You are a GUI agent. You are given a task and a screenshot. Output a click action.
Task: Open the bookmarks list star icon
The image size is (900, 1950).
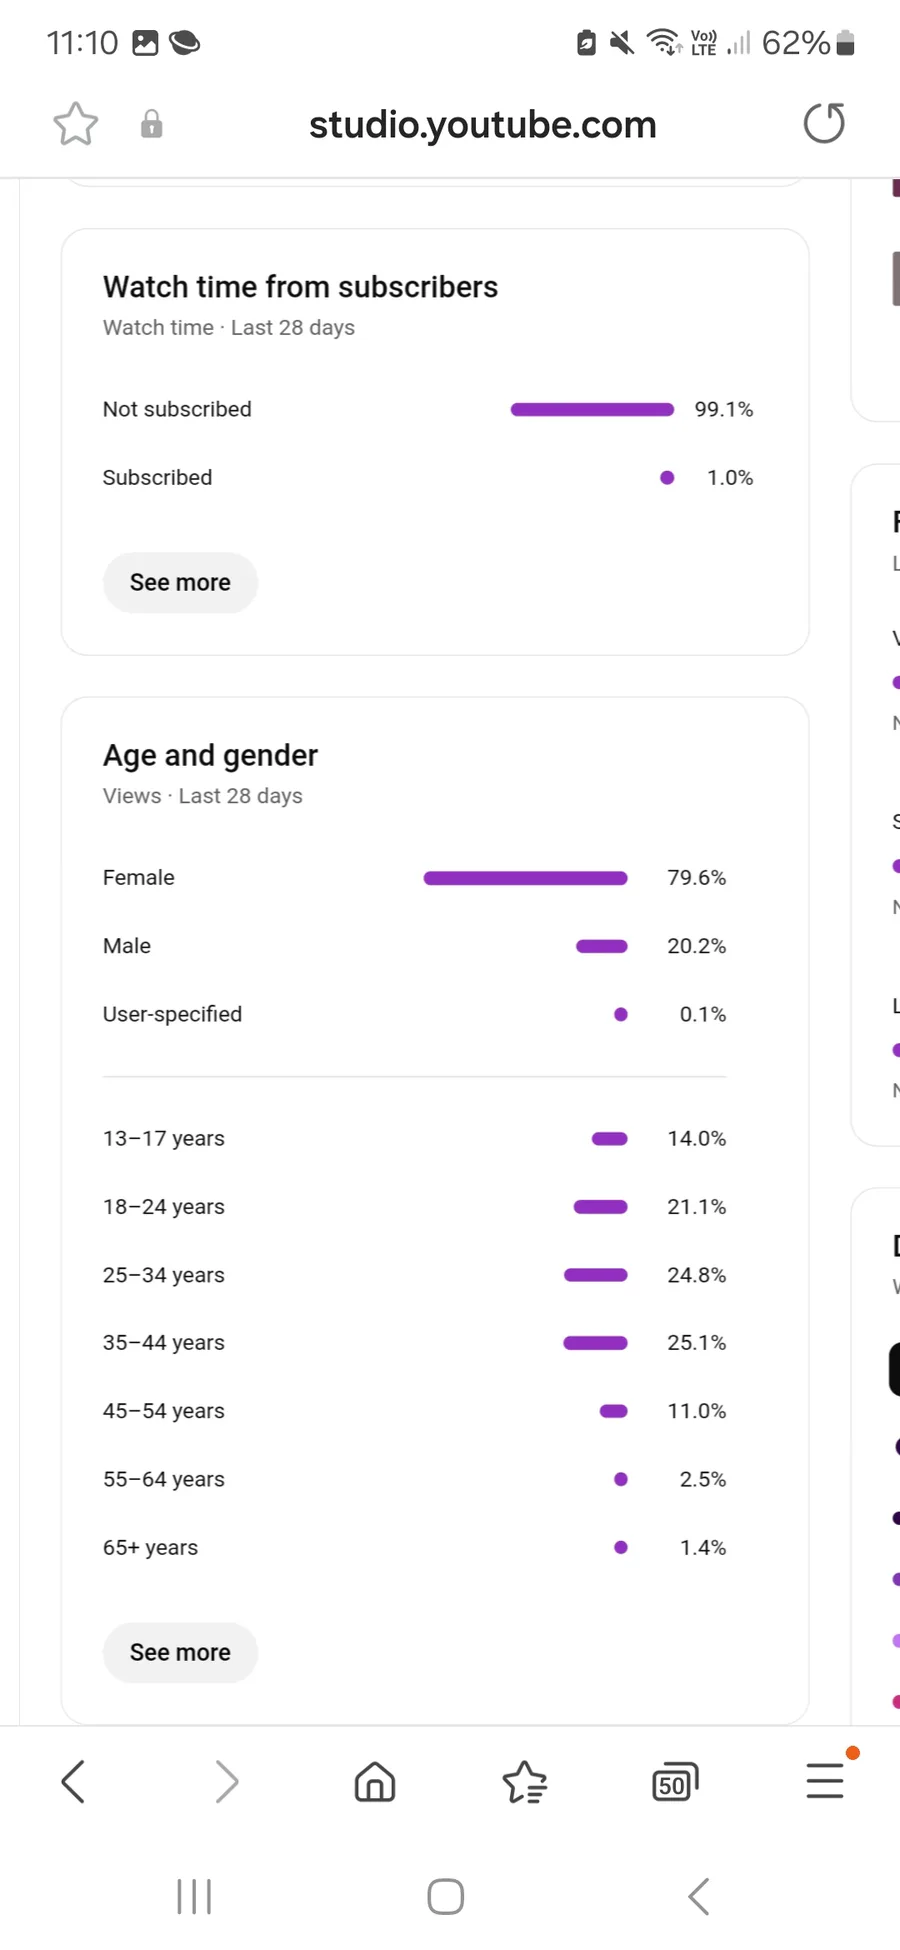(x=524, y=1781)
